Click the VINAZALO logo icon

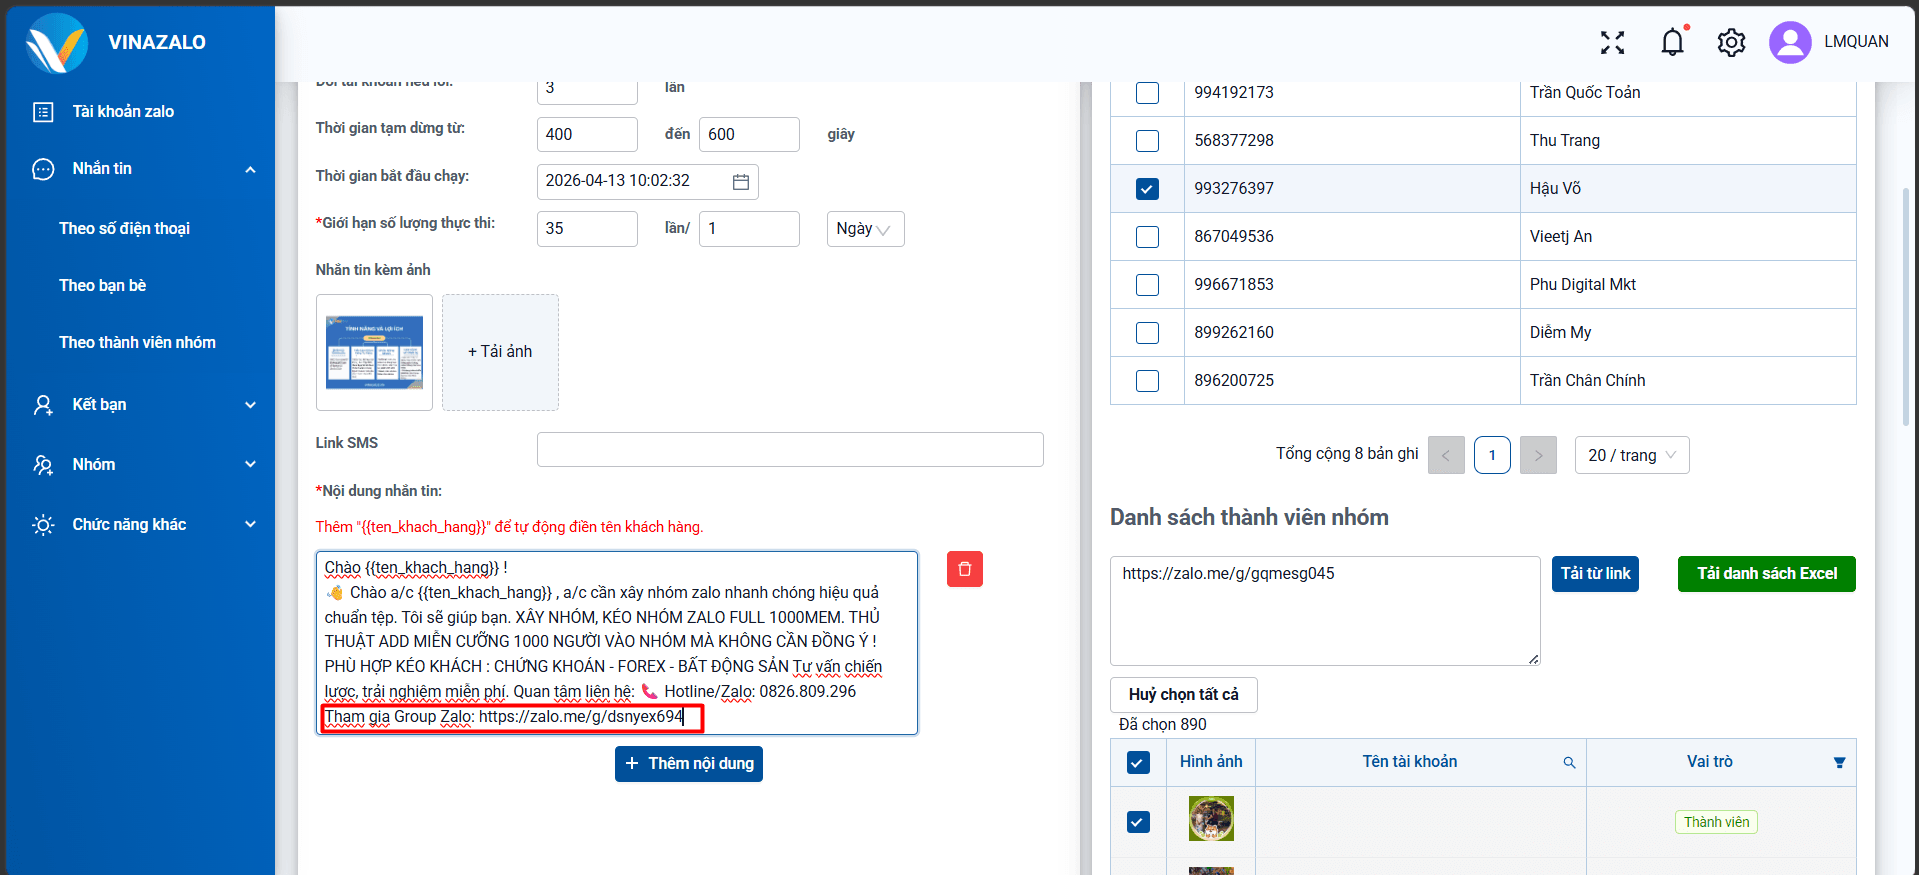pos(57,43)
